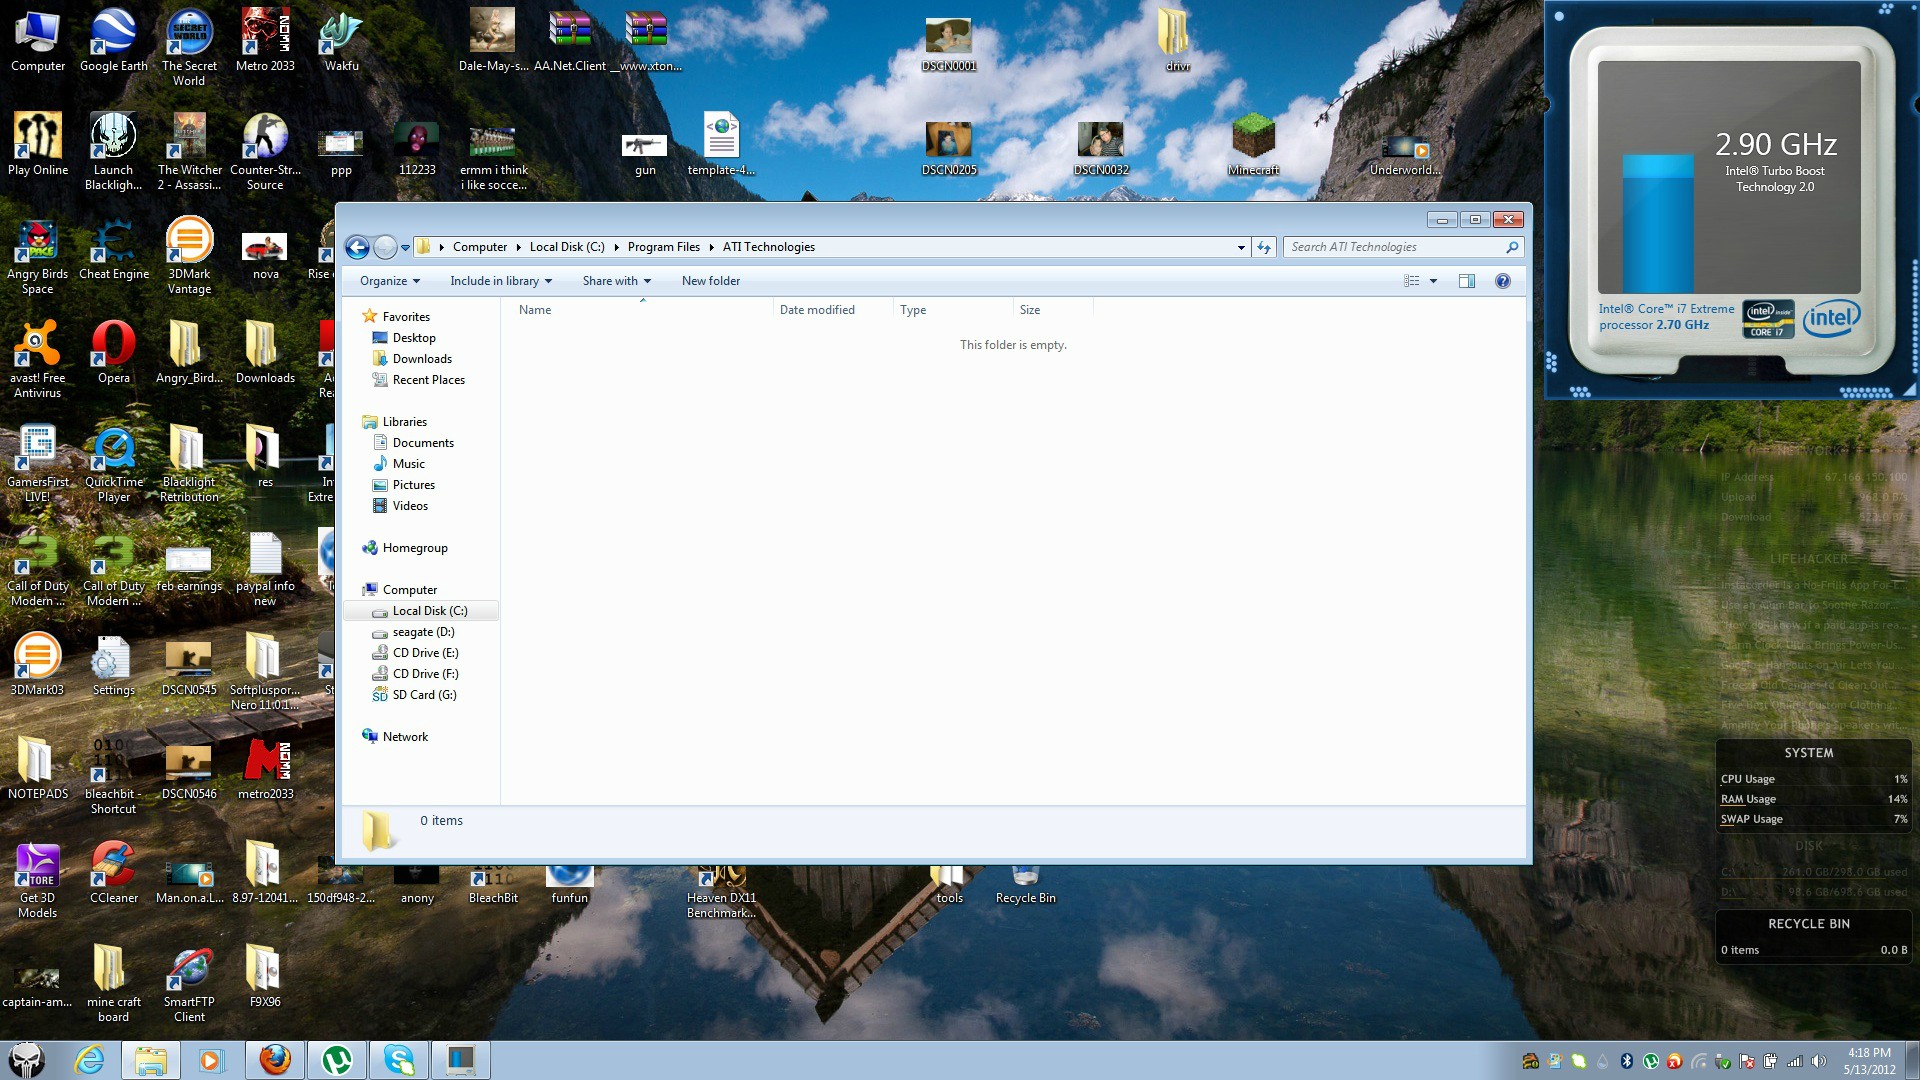Viewport: 1920px width, 1080px height.
Task: Open the Include in library dropdown
Action: (x=501, y=281)
